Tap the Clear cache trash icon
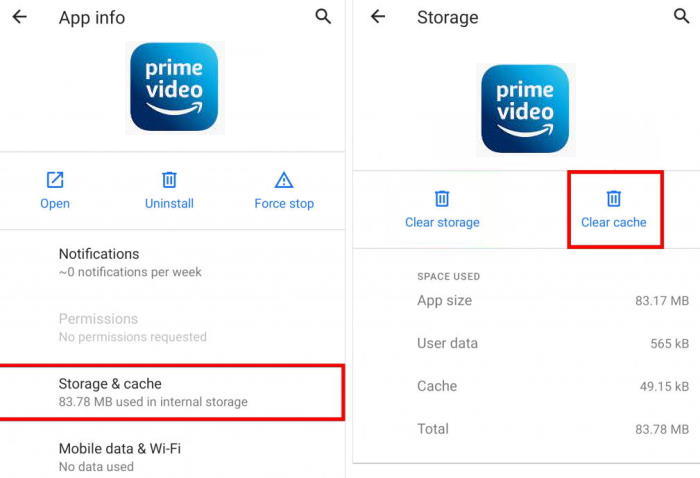This screenshot has height=478, width=700. pyautogui.click(x=613, y=199)
